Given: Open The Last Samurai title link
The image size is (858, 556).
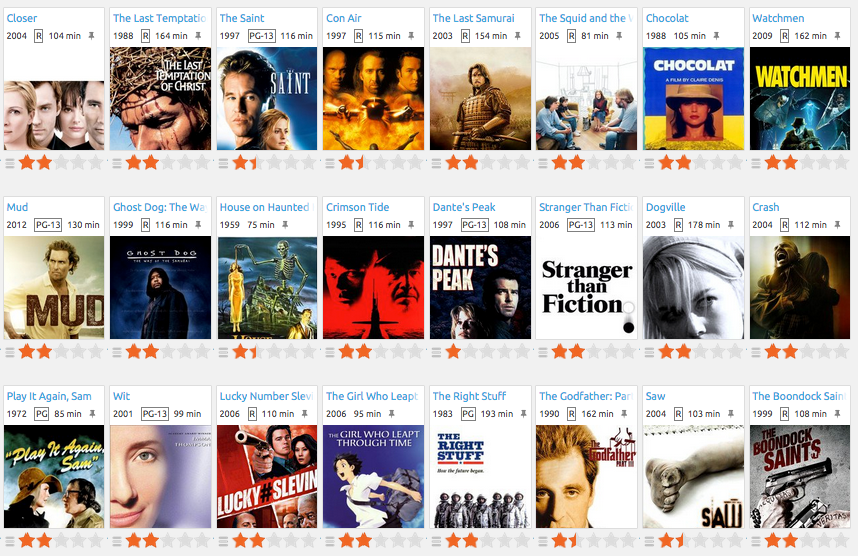Looking at the screenshot, I should point(473,18).
